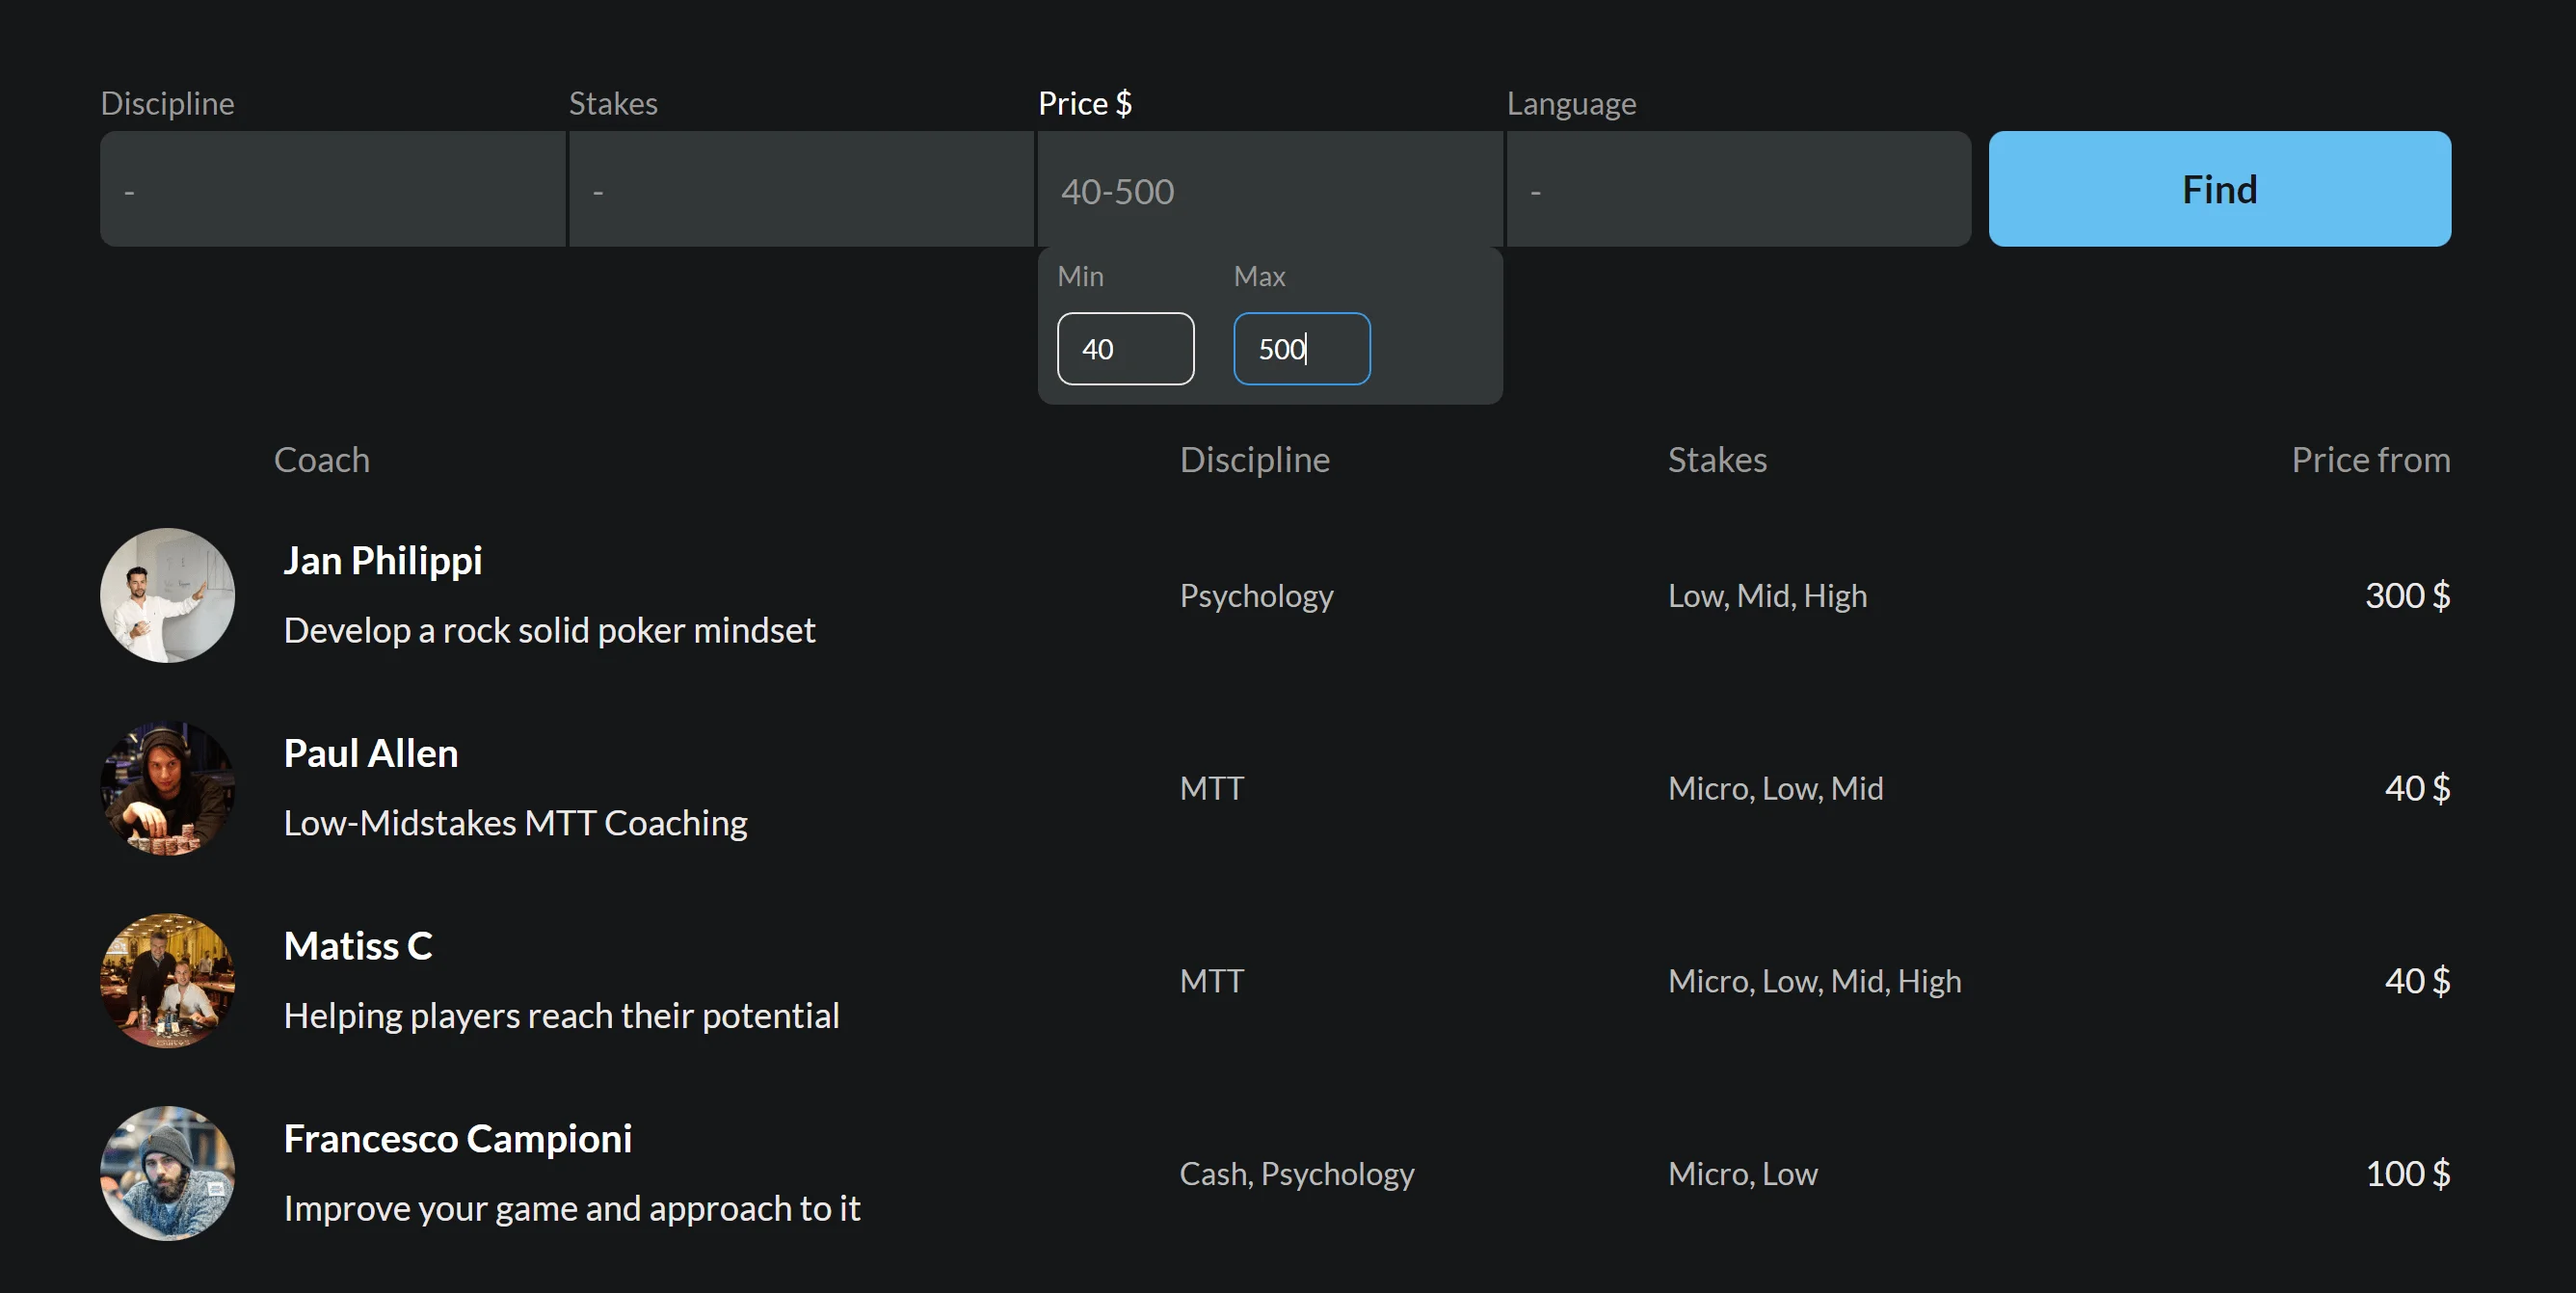
Task: Click Francesco Campioni's name
Action: pyautogui.click(x=458, y=1138)
